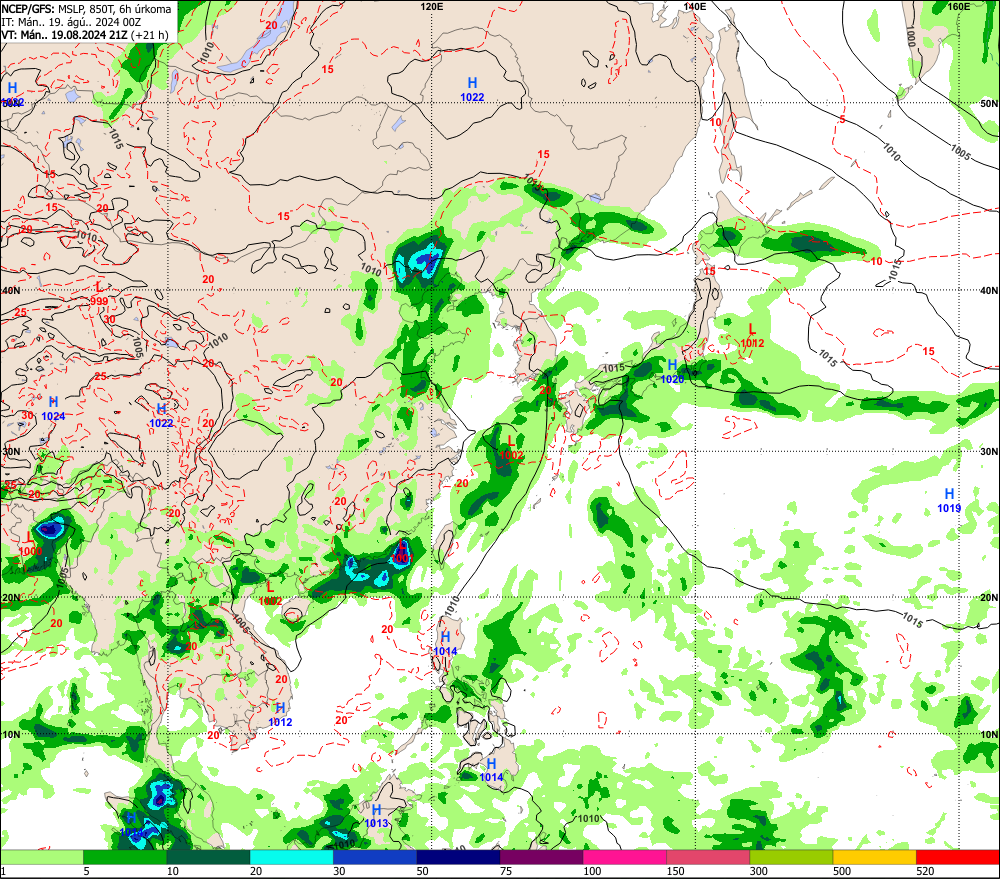Screen dimensions: 1000x879
Task: Click the NCEP/GFS map title text
Action: pyautogui.click(x=86, y=9)
